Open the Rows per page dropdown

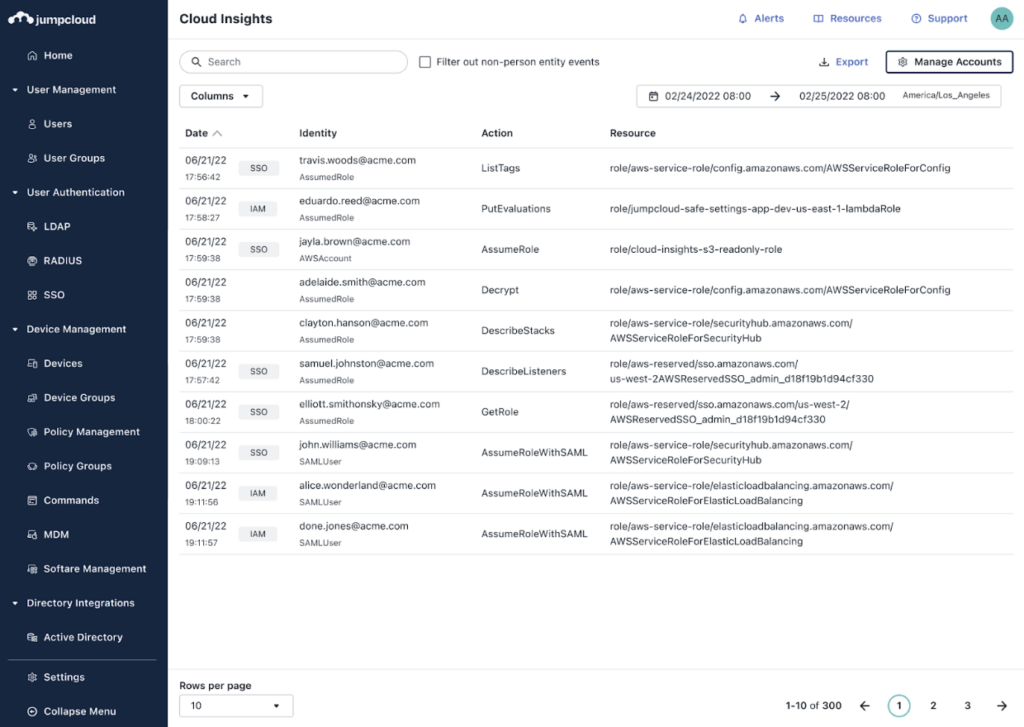[x=236, y=706]
